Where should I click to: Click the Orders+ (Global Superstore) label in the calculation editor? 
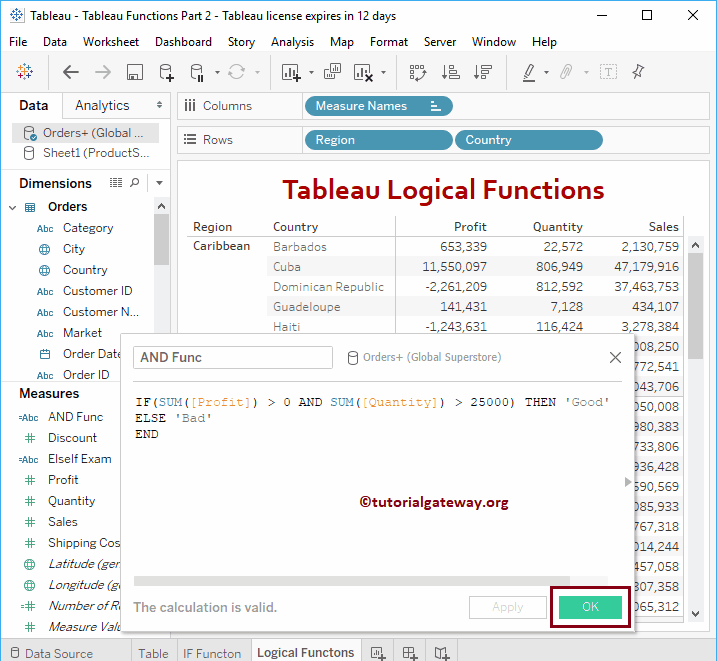[x=432, y=357]
